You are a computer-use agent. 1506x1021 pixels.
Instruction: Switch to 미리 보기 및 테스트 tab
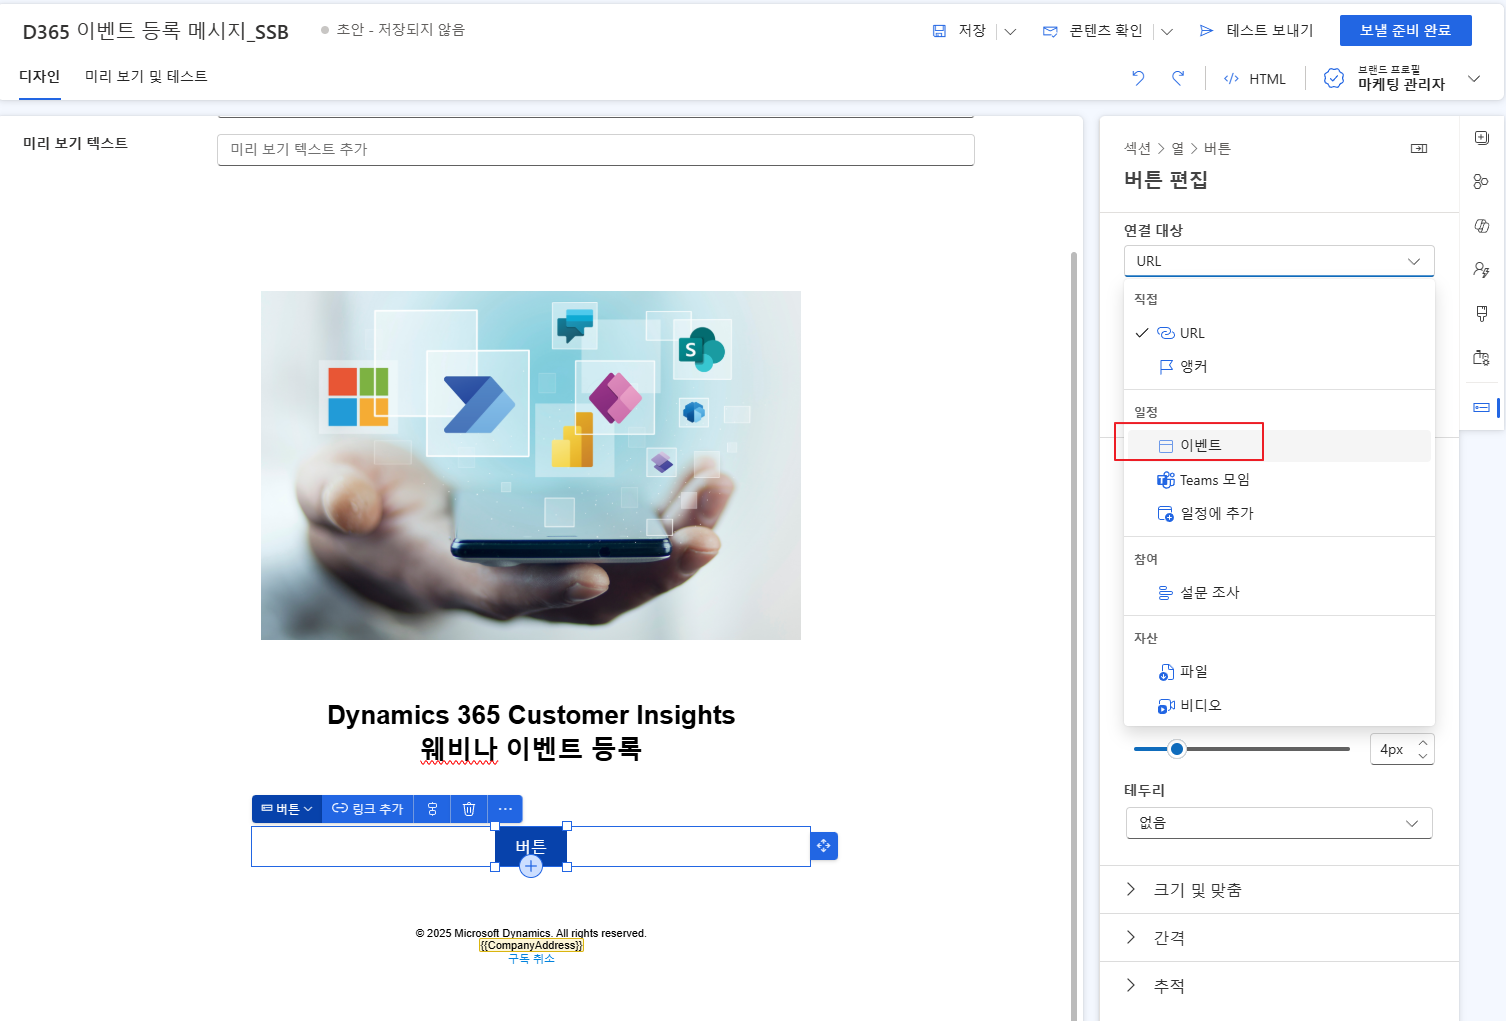point(146,77)
